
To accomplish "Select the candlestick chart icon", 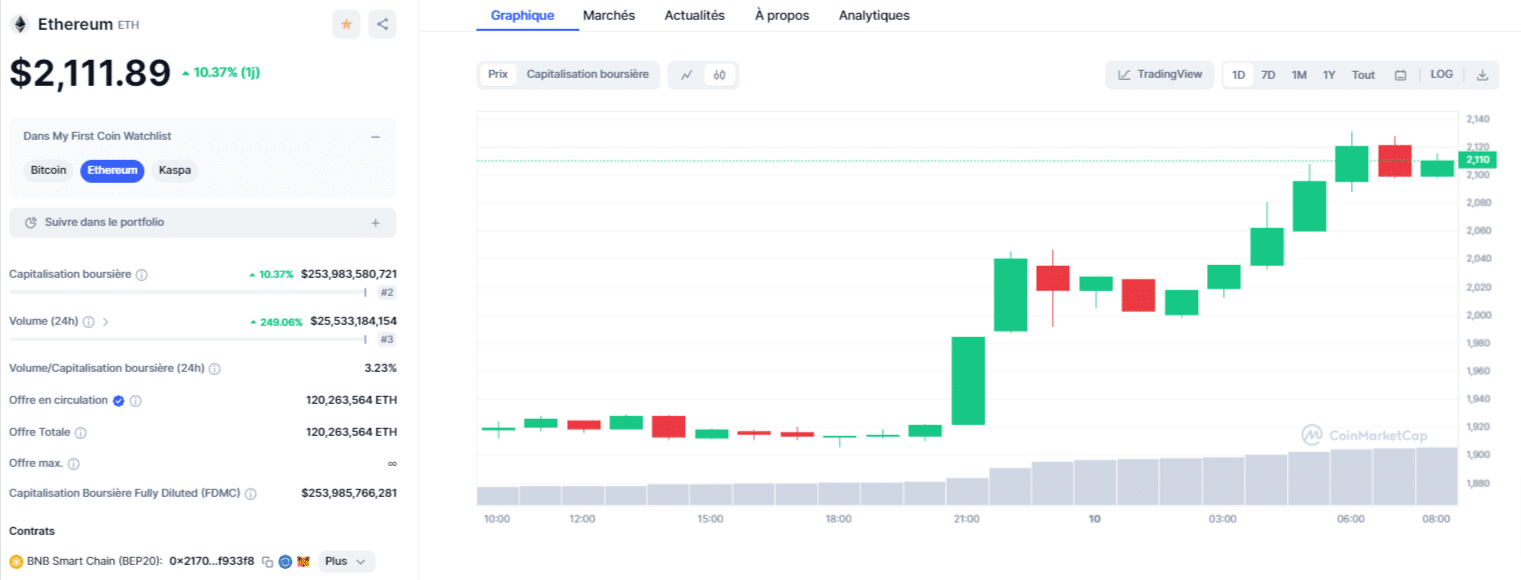I will 719,75.
